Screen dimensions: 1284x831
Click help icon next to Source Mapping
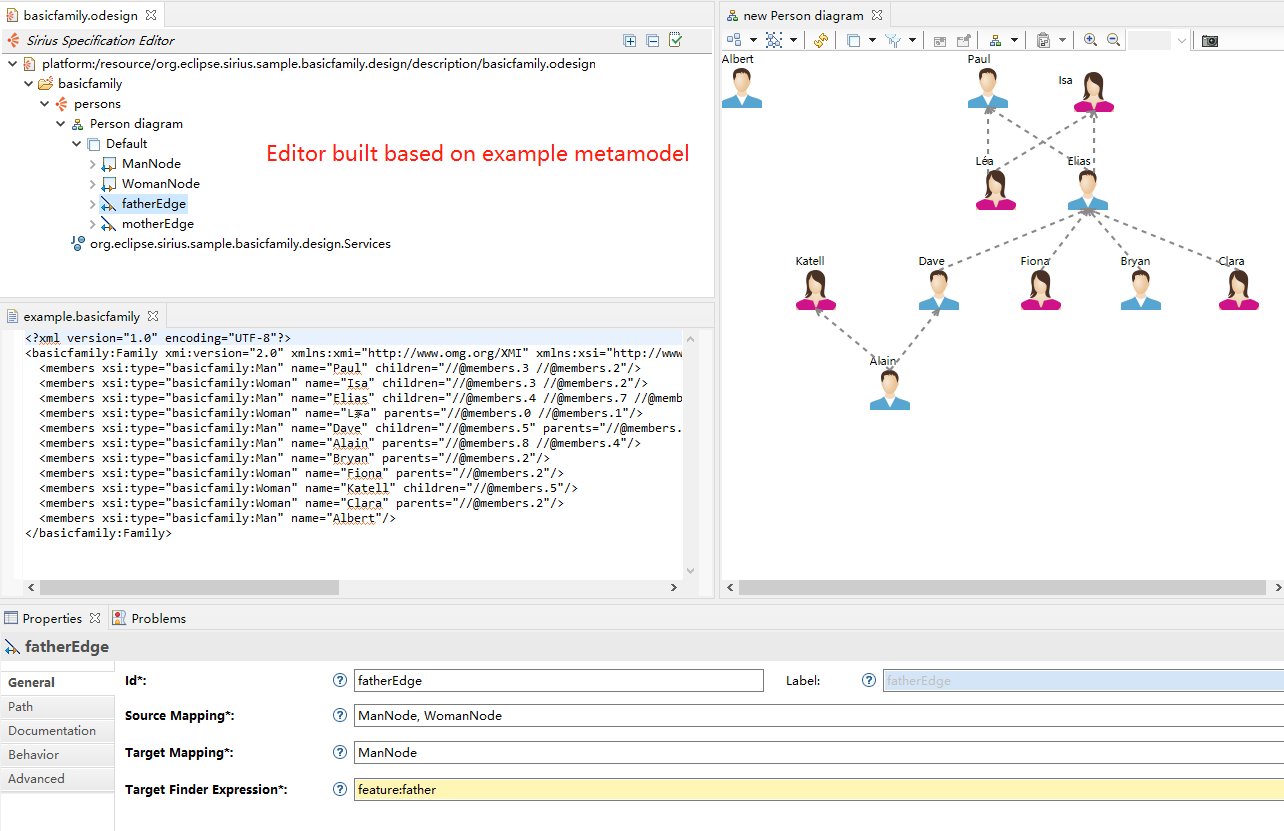tap(339, 716)
